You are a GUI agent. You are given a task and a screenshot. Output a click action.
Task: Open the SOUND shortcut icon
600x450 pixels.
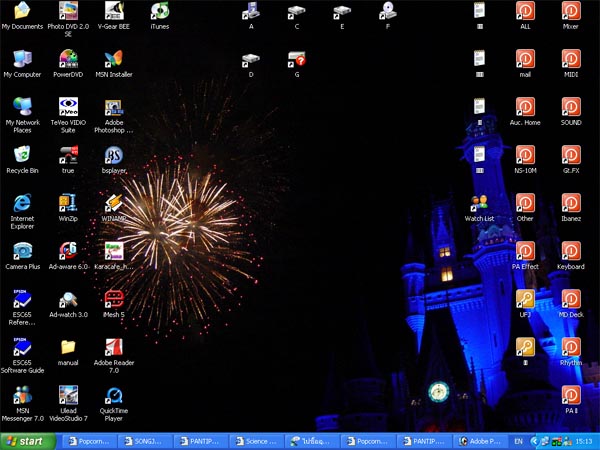pos(571,107)
